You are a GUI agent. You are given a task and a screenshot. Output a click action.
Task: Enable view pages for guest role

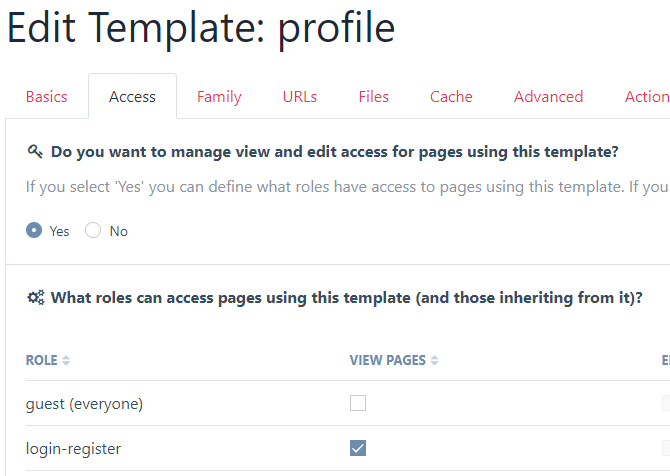pos(358,403)
